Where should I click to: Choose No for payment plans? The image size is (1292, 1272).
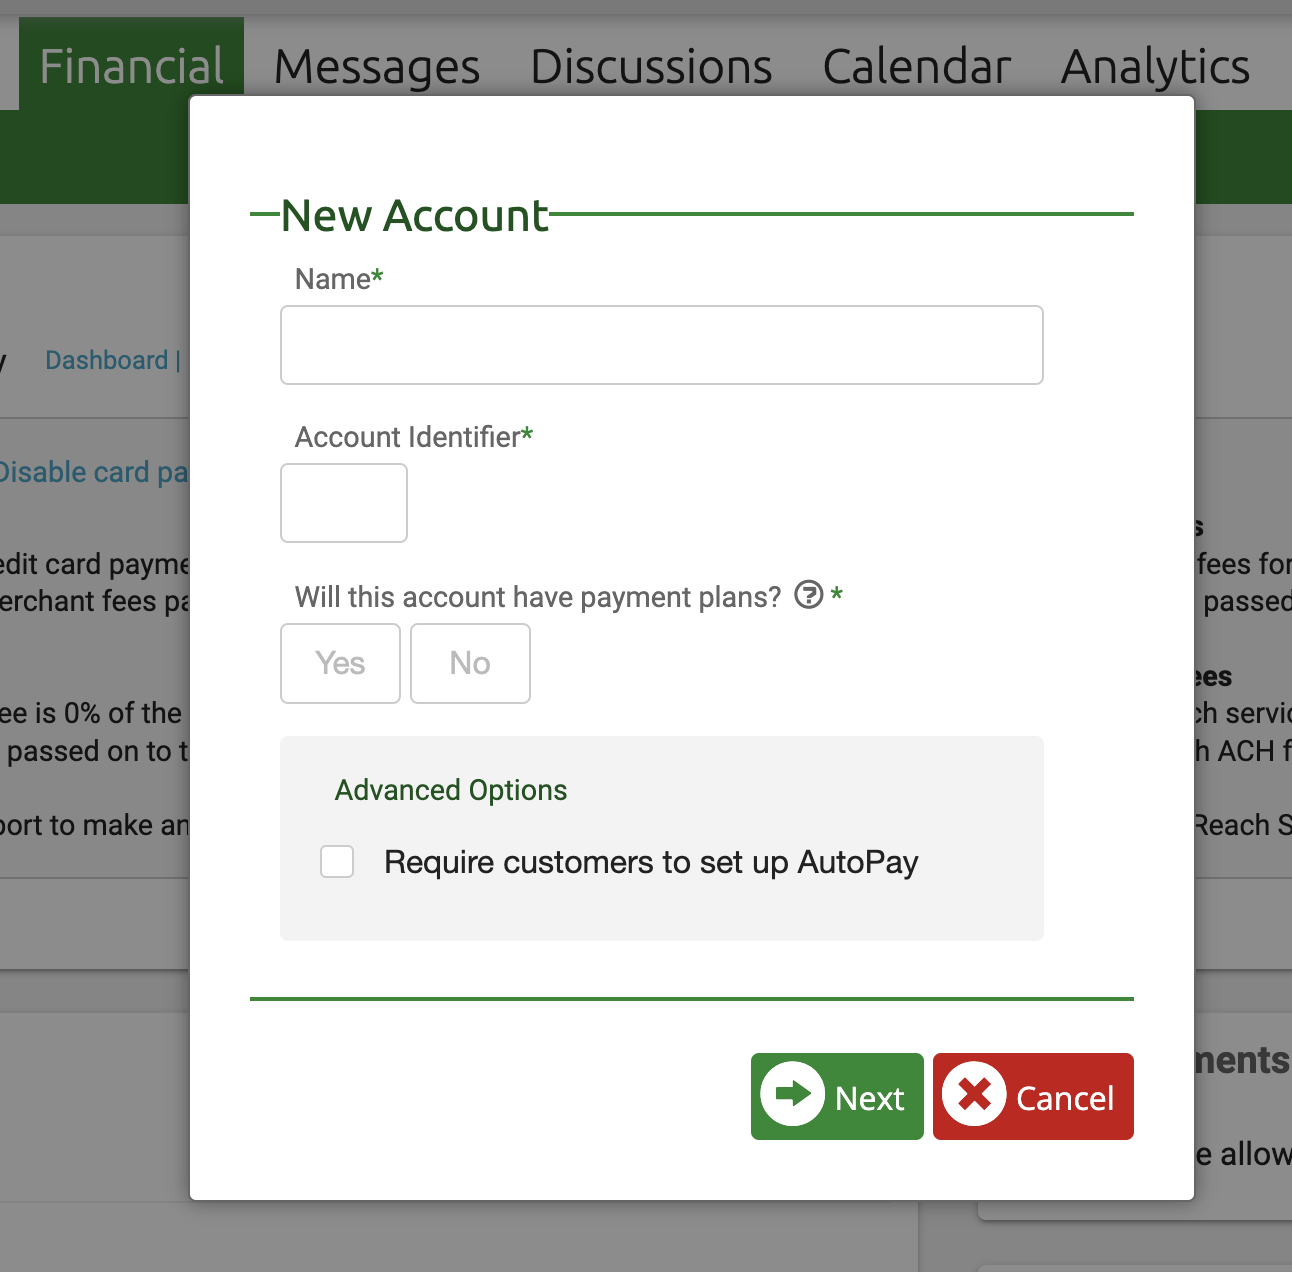pos(470,663)
